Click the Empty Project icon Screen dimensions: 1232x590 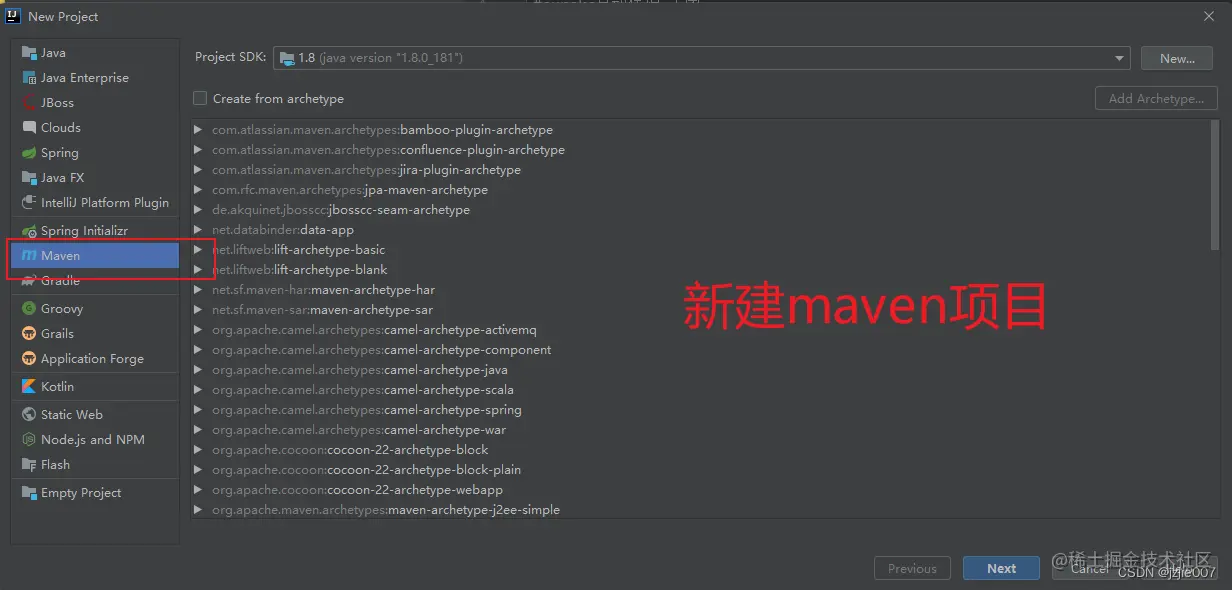pyautogui.click(x=30, y=492)
